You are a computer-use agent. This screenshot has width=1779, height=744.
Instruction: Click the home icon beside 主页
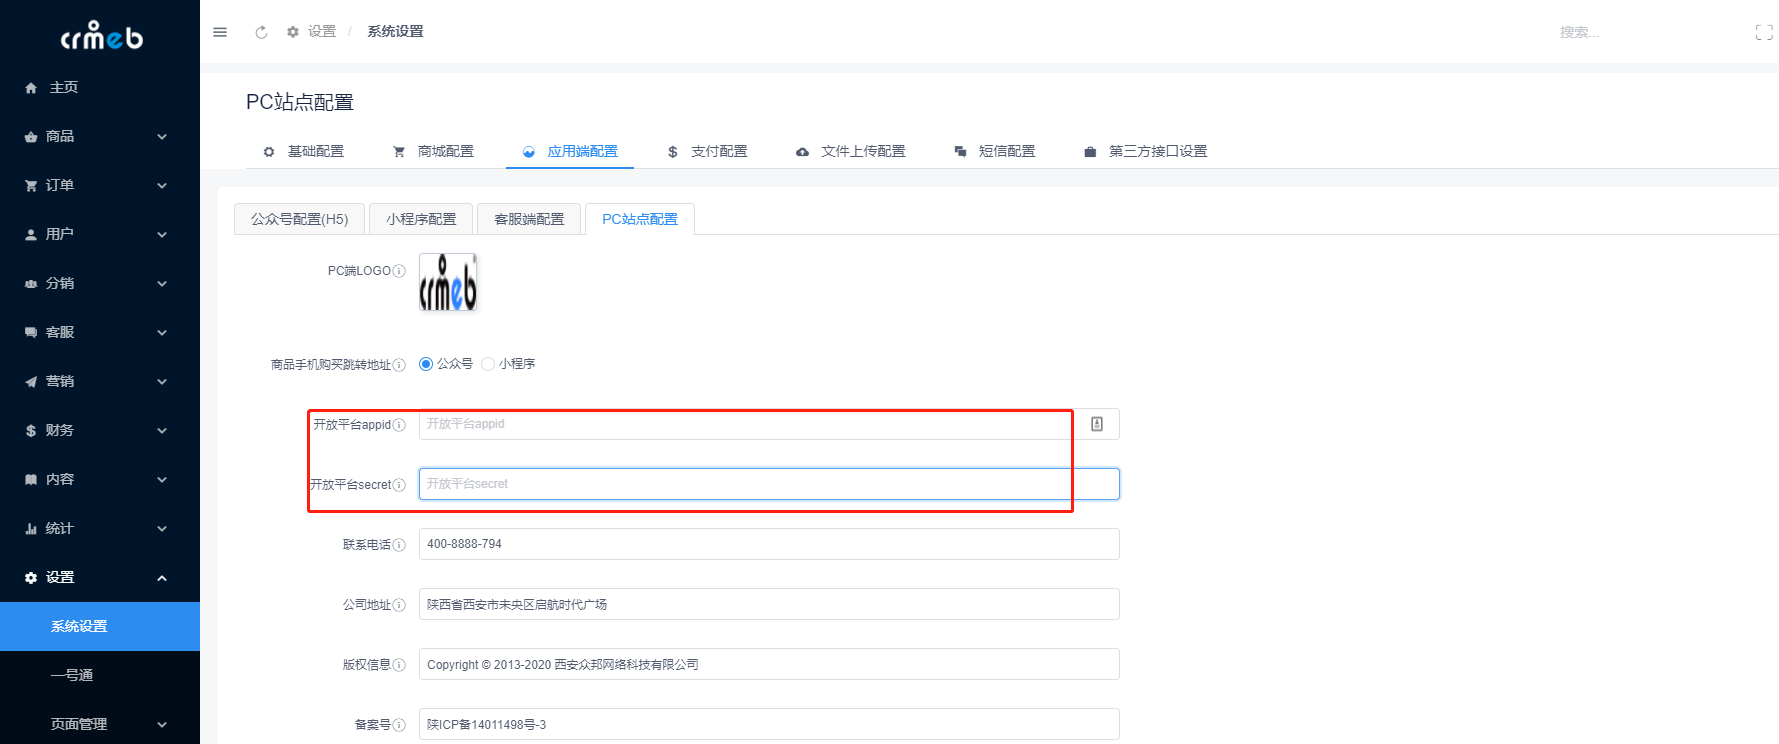tap(31, 88)
